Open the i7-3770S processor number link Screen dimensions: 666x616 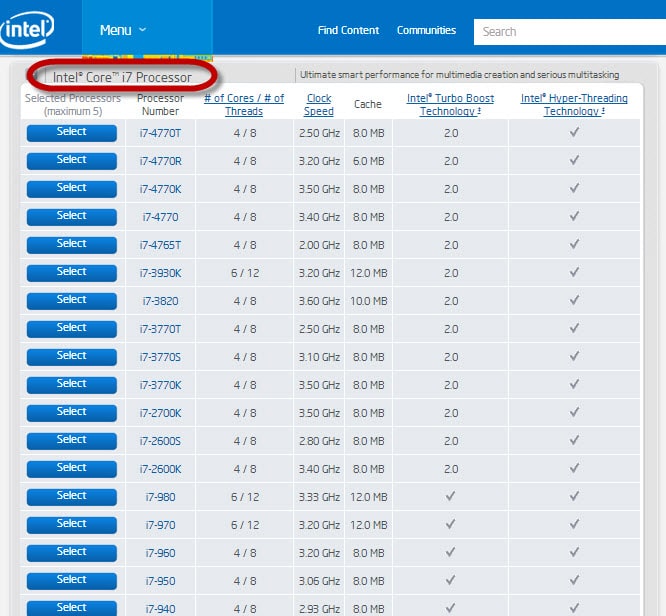pyautogui.click(x=160, y=356)
